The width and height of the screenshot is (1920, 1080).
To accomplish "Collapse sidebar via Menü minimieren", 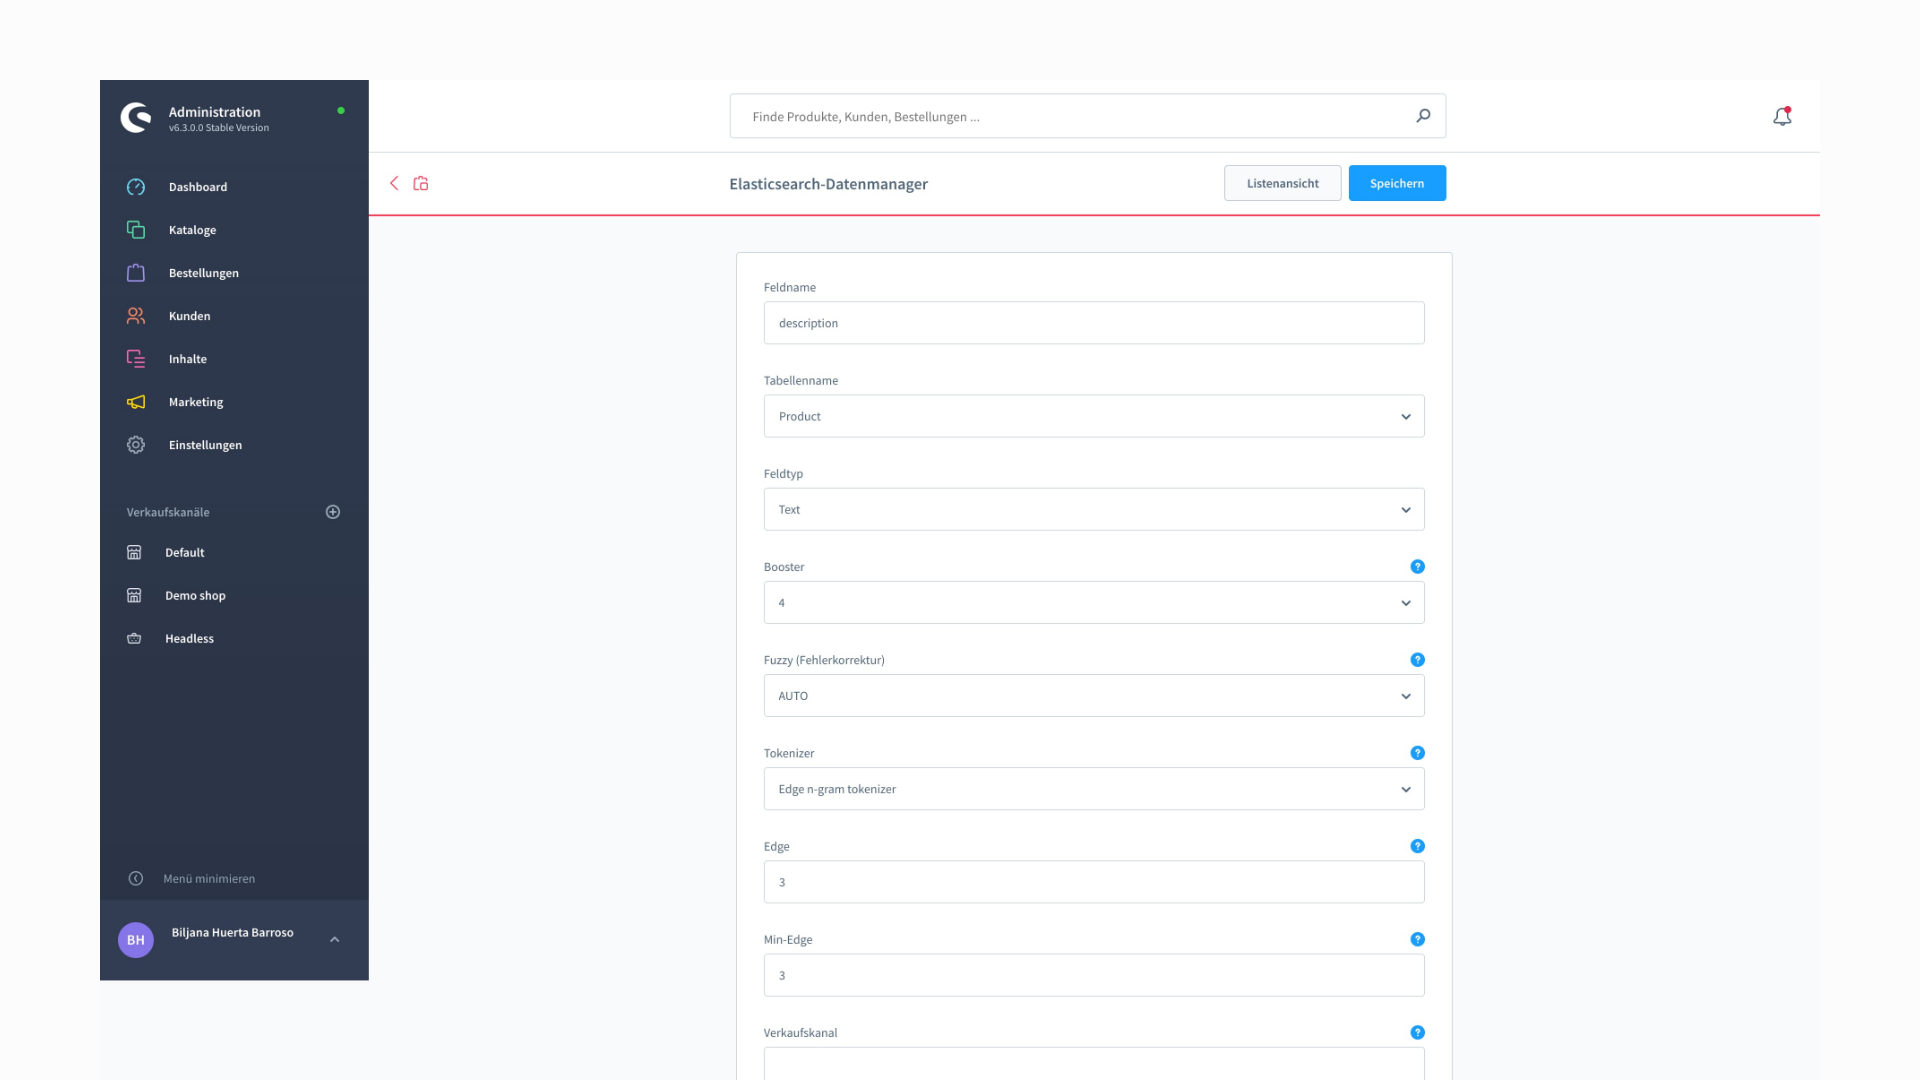I will [209, 879].
